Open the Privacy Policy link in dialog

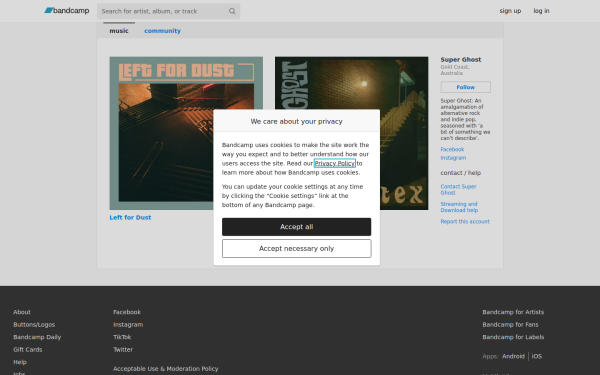(x=334, y=163)
